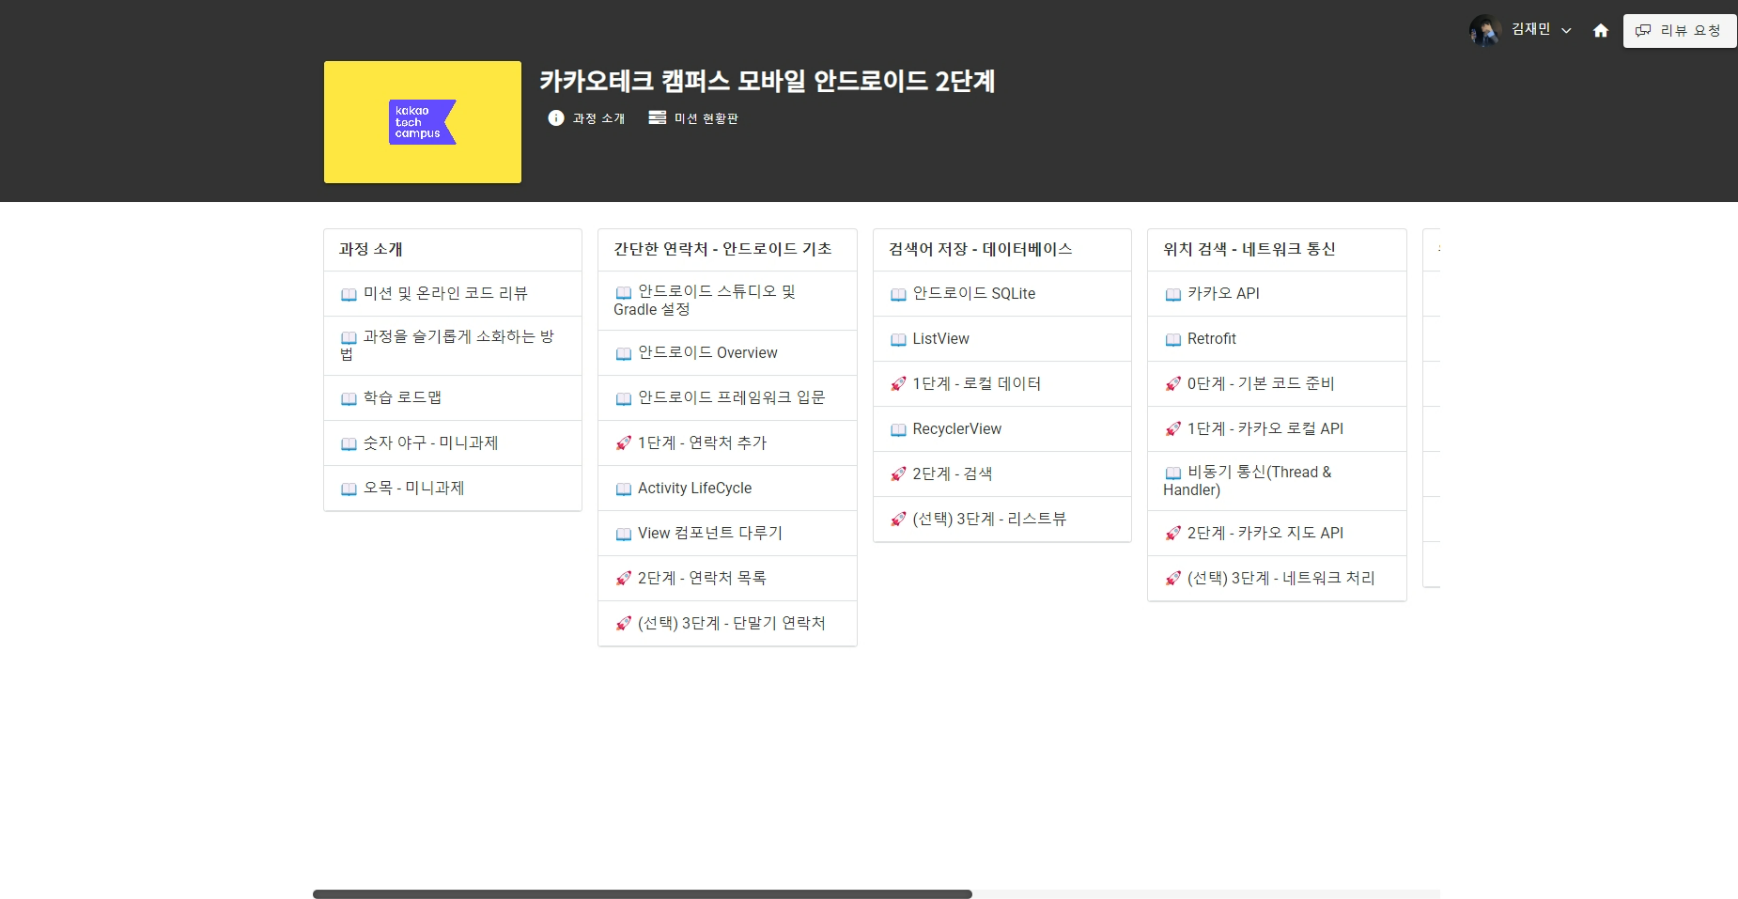Open mission 0단계 - 기본 코드 준비
Screen dimensions: 1738x899
[1277, 384]
